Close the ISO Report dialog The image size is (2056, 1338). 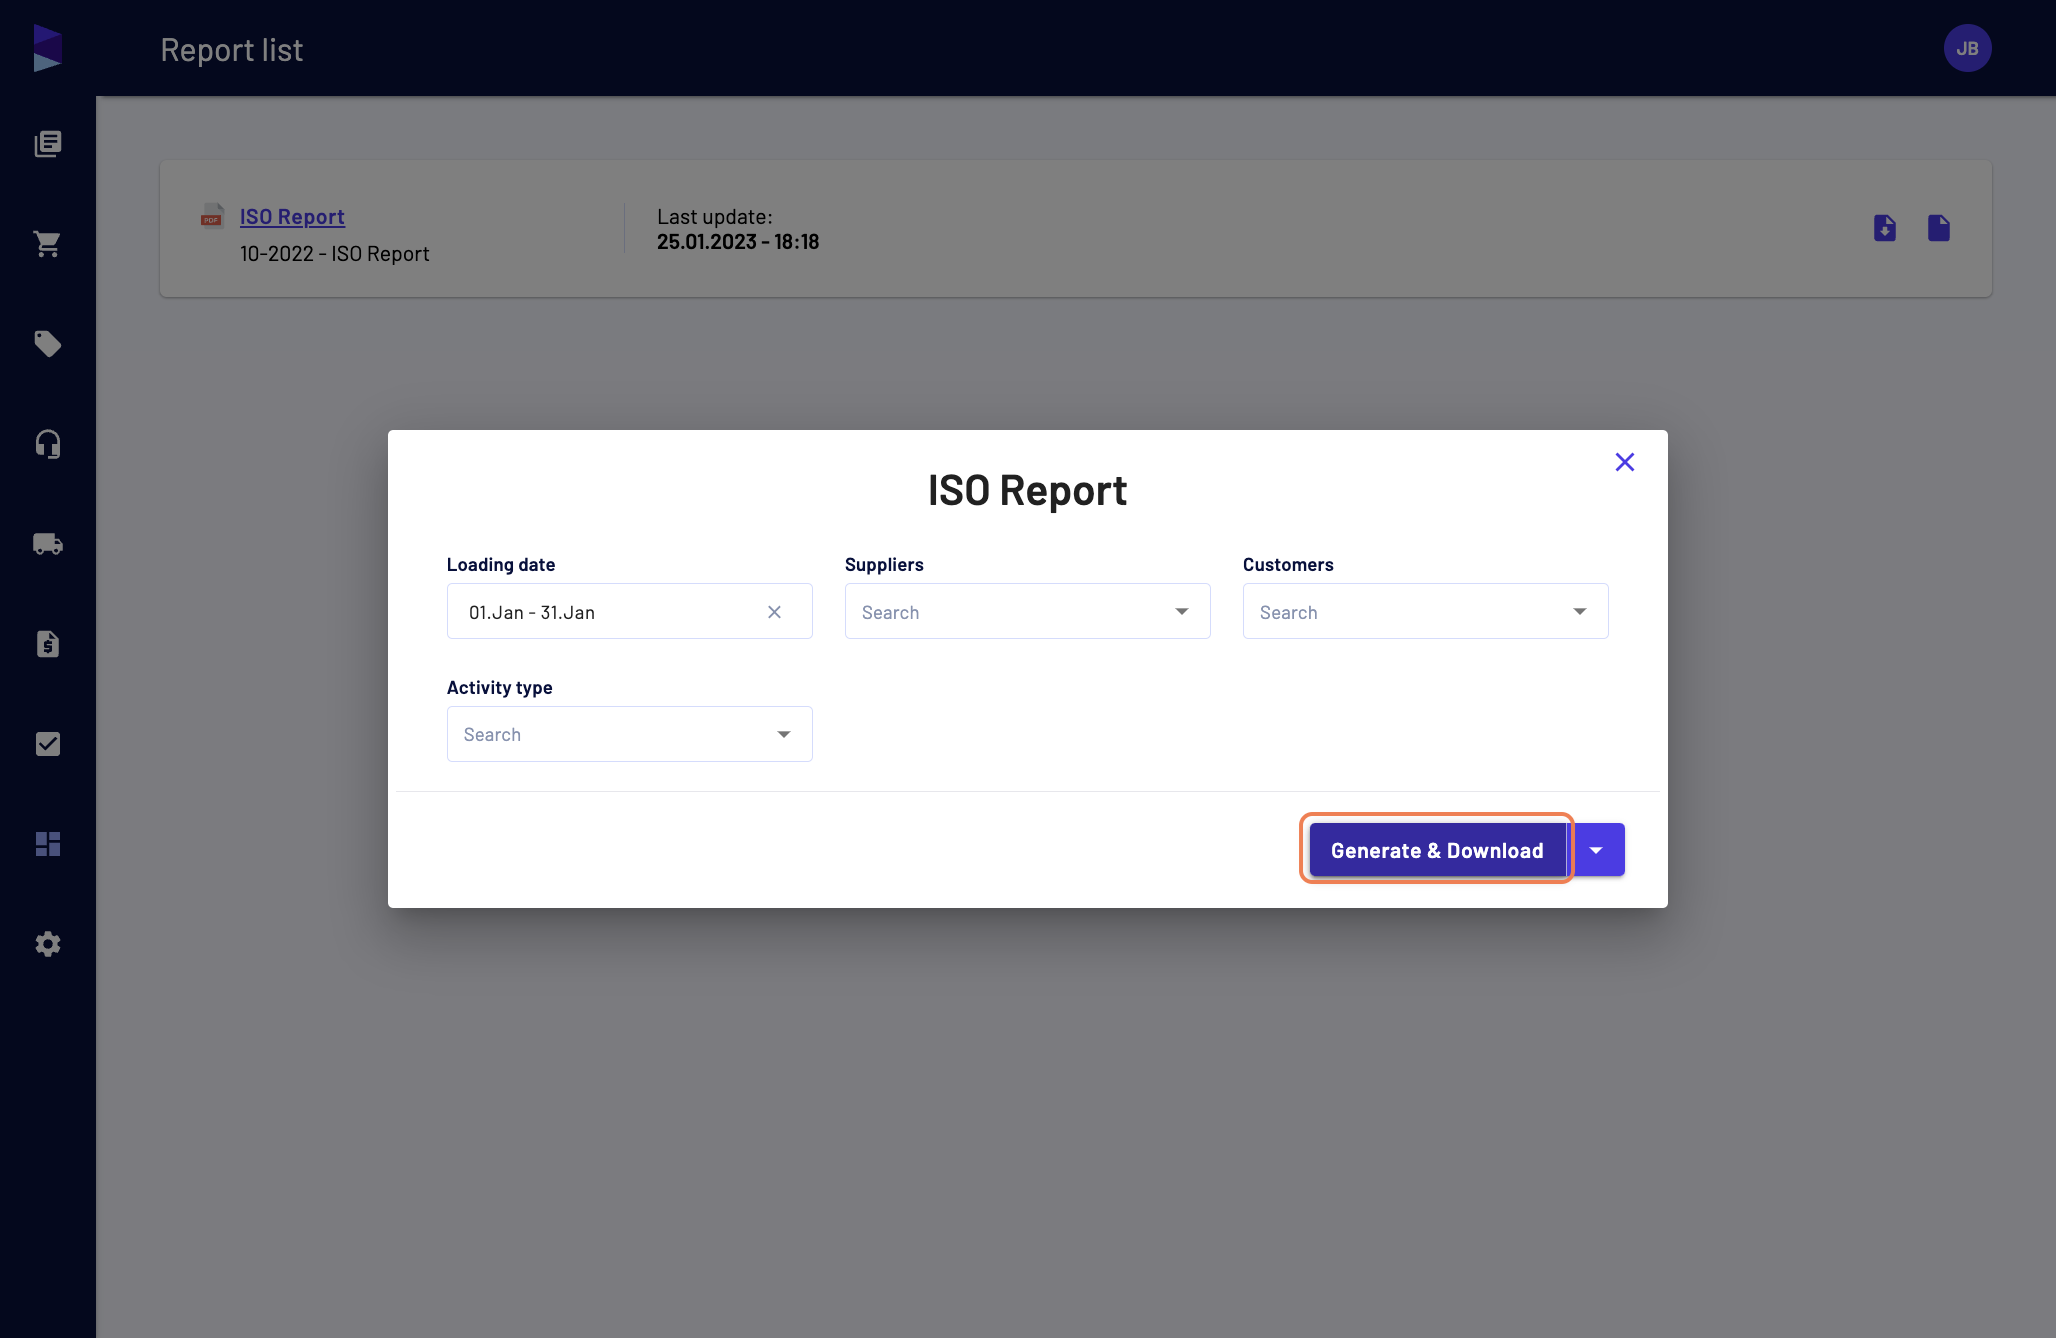pyautogui.click(x=1625, y=462)
